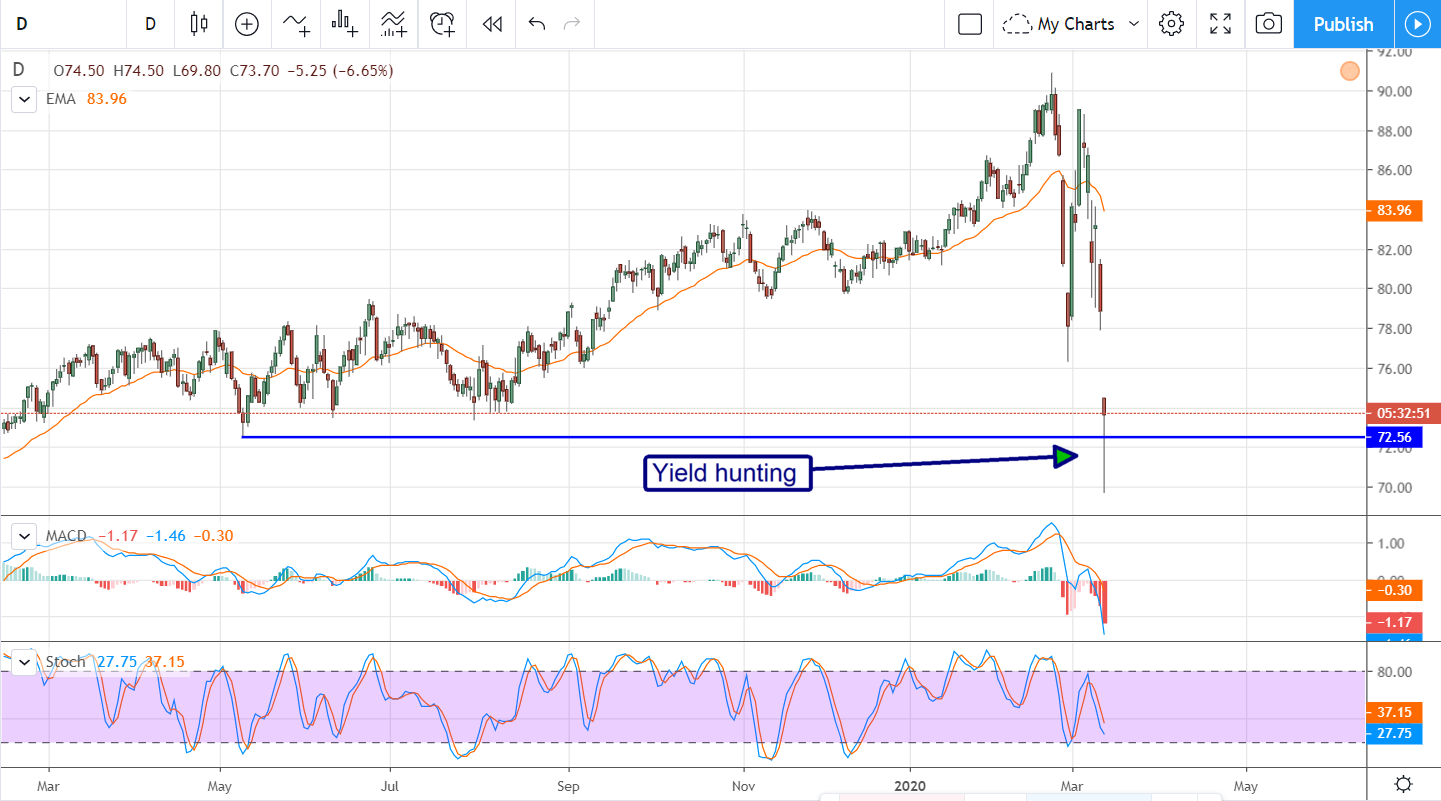Click the Publish button
Viewport: 1441px width, 801px height.
tap(1343, 24)
